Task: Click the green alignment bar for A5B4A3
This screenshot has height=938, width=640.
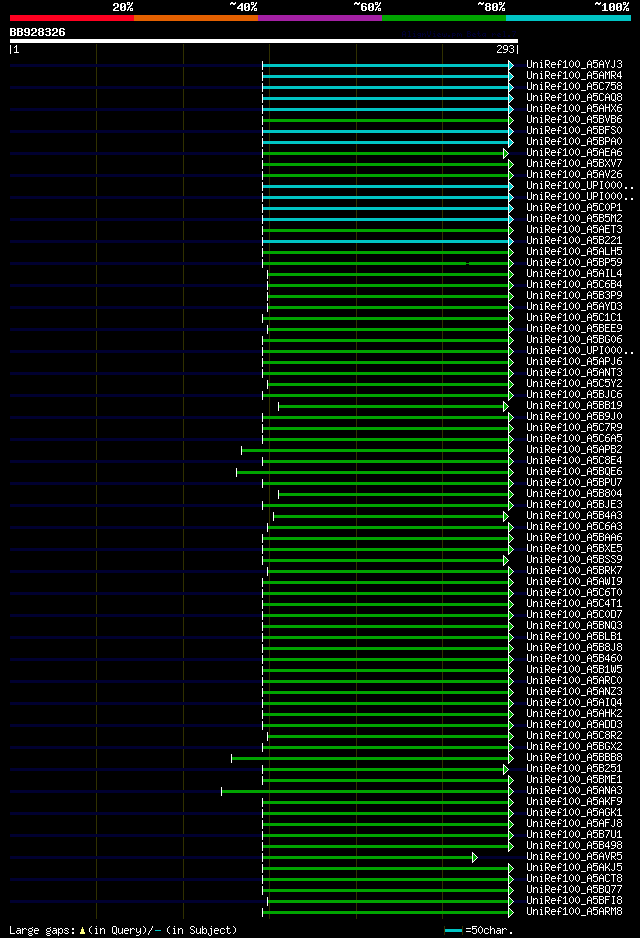Action: (389, 517)
